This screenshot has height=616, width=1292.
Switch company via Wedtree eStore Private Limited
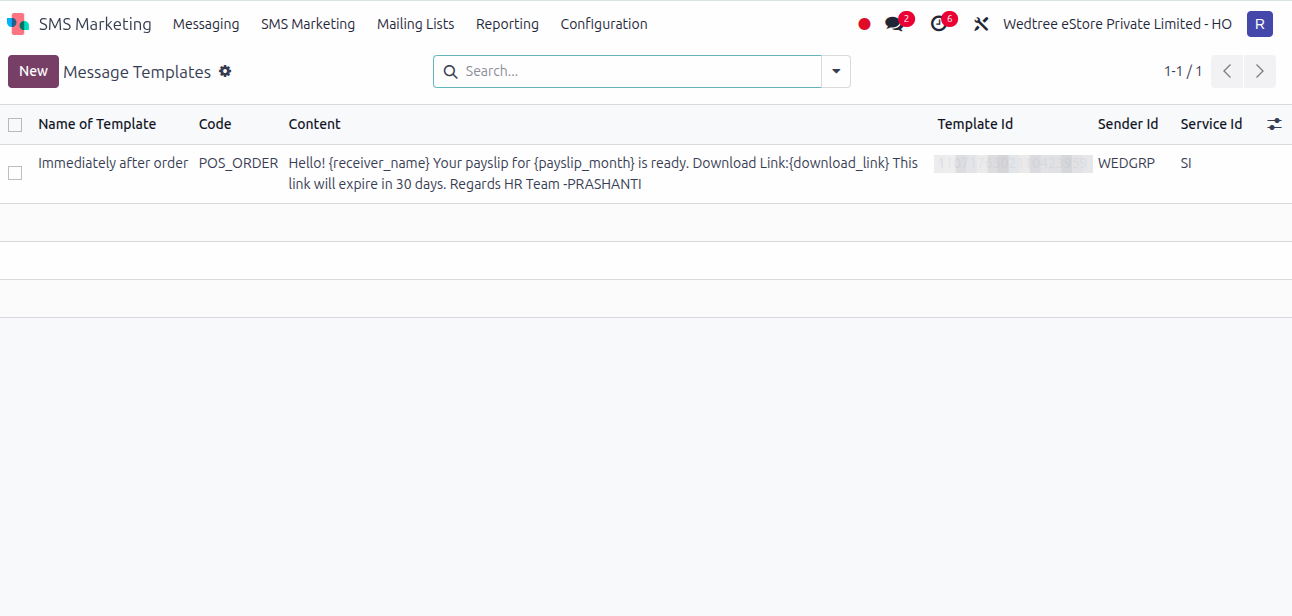1117,24
